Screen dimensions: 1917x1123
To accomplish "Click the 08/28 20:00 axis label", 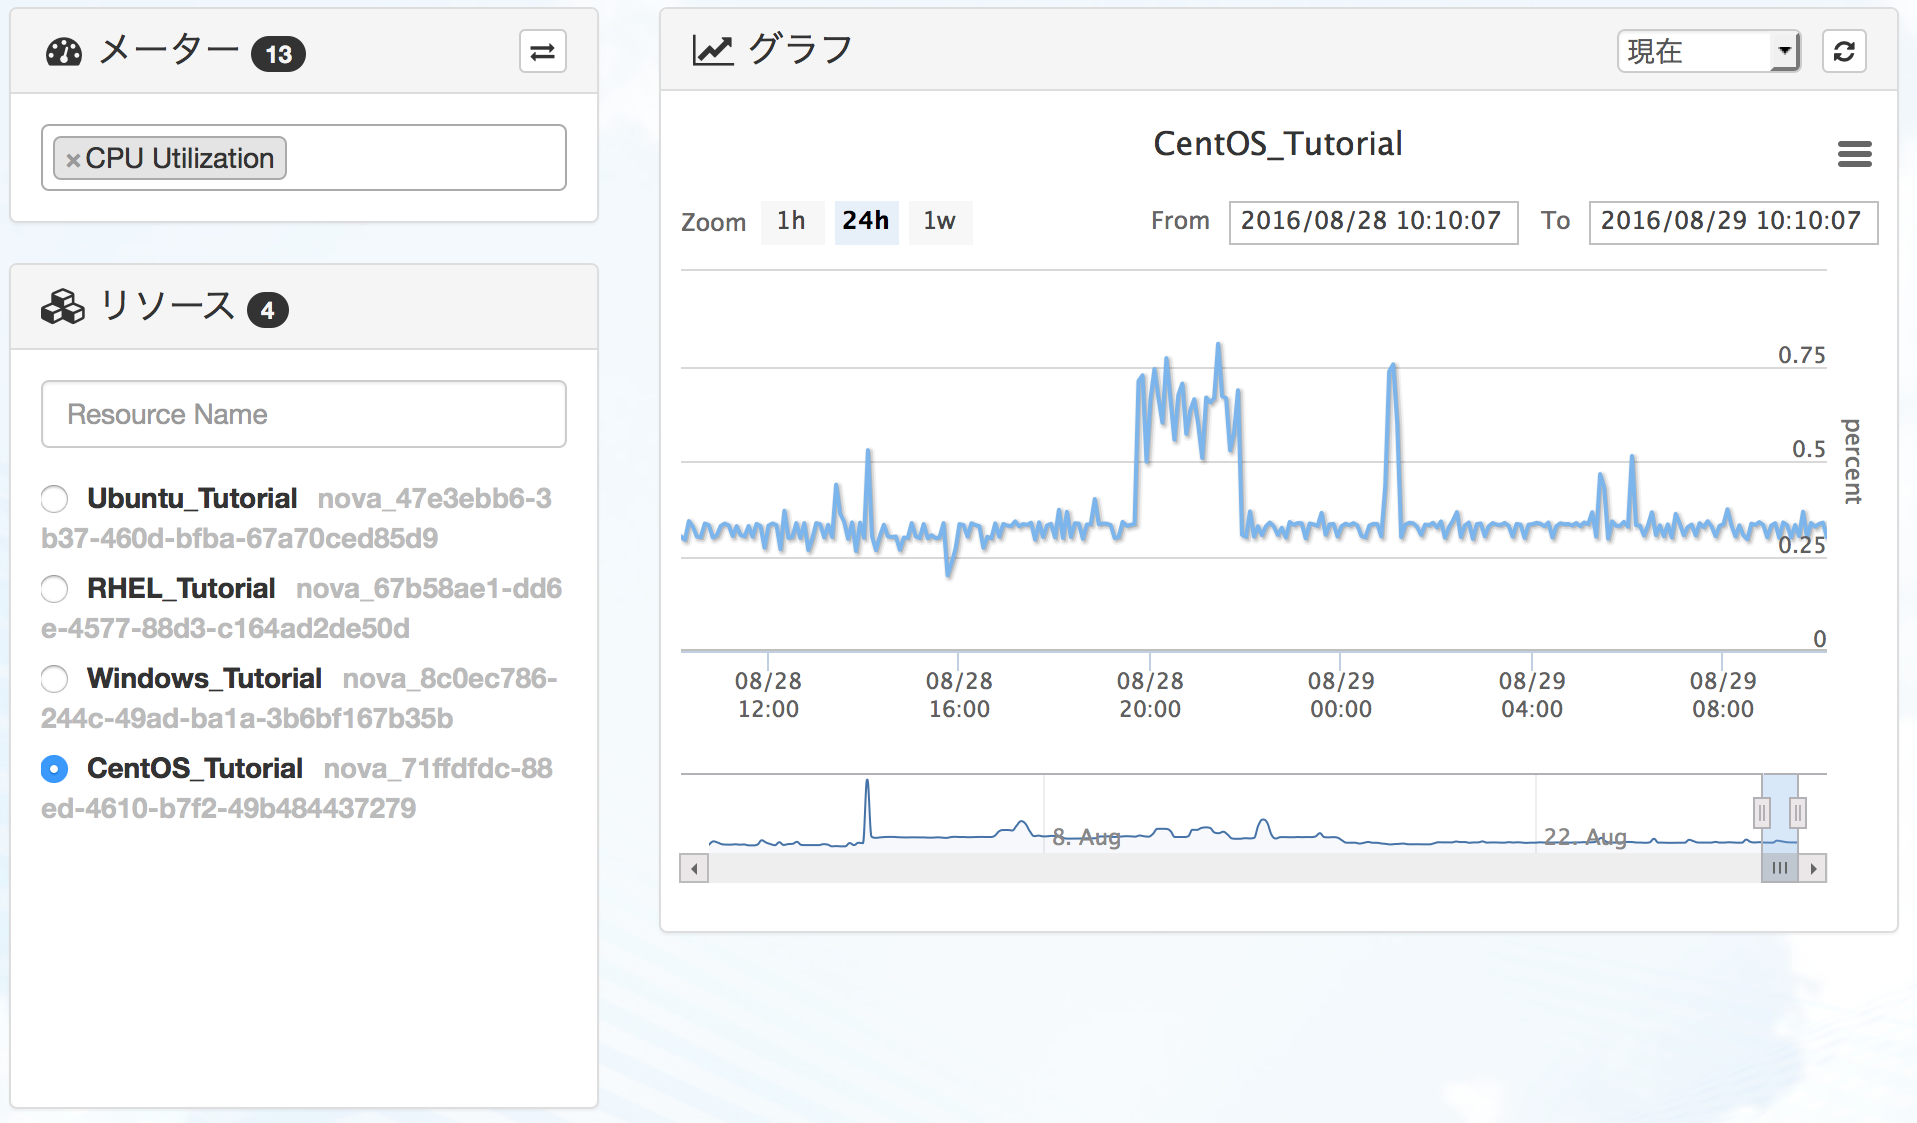I will coord(1150,695).
